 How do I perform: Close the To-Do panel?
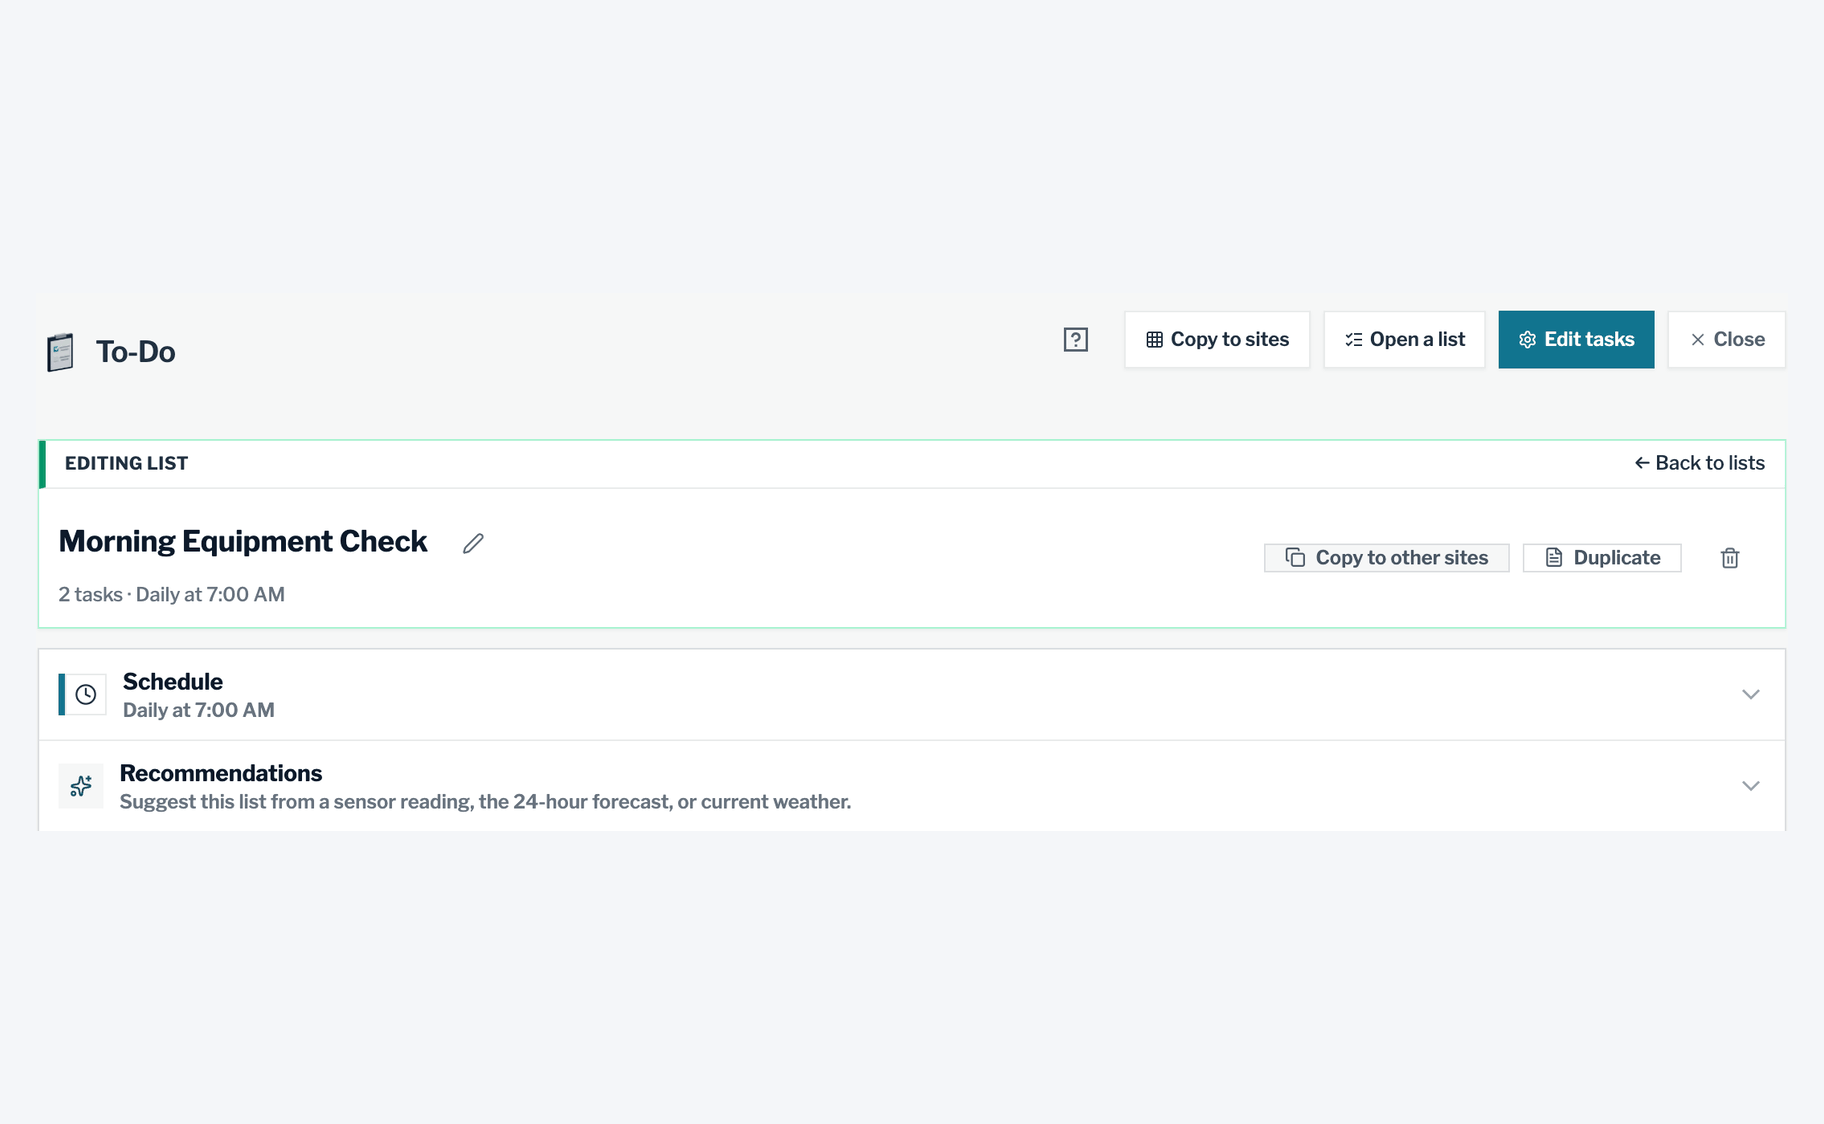[1726, 340]
